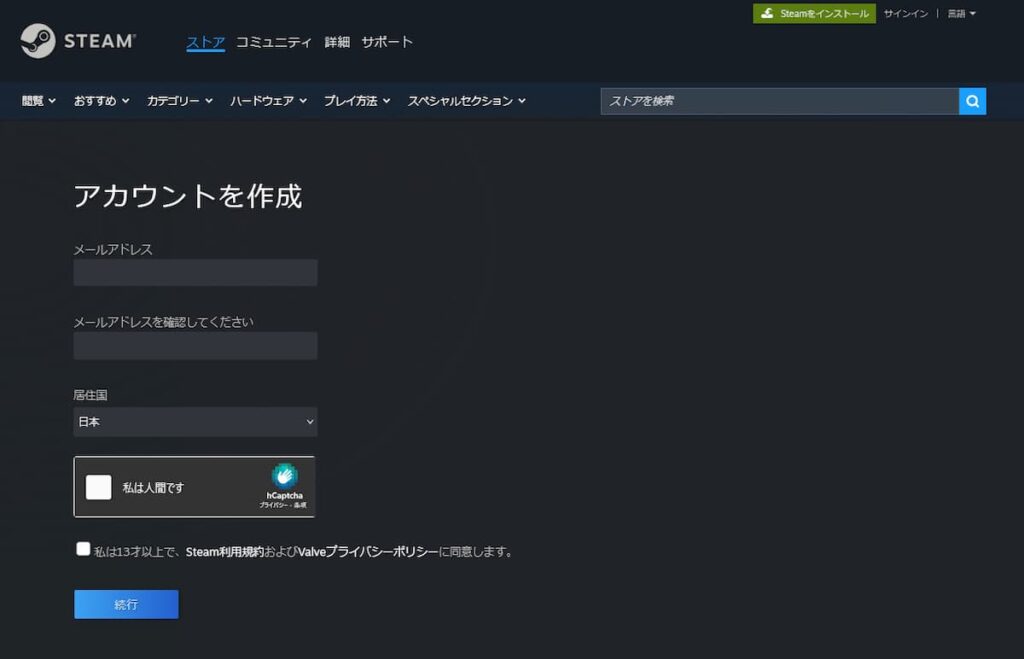Open the language dropdown at top right
Viewport: 1024px width, 659px height.
[x=961, y=13]
